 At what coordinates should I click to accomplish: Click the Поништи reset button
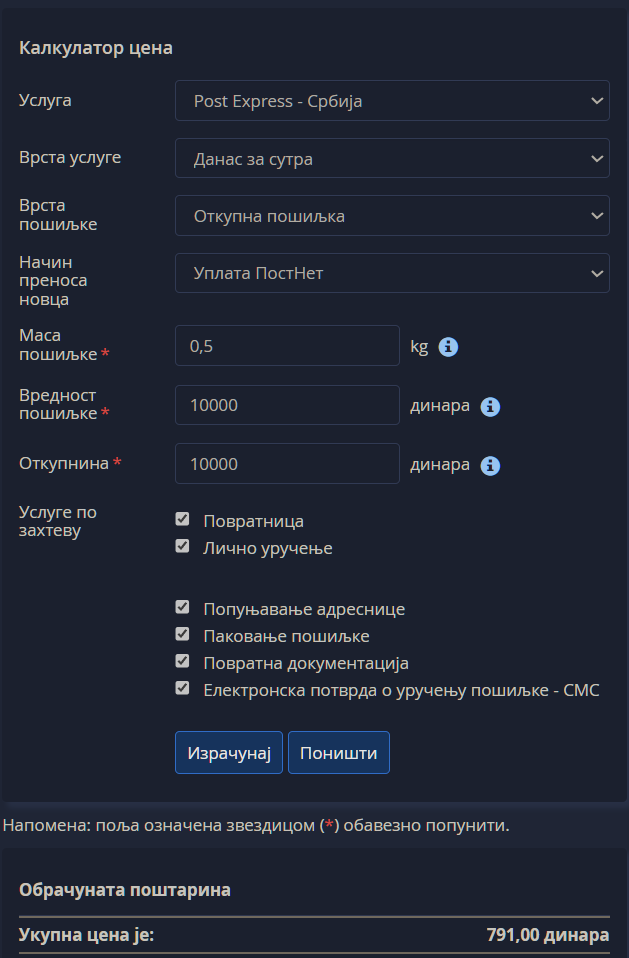338,753
